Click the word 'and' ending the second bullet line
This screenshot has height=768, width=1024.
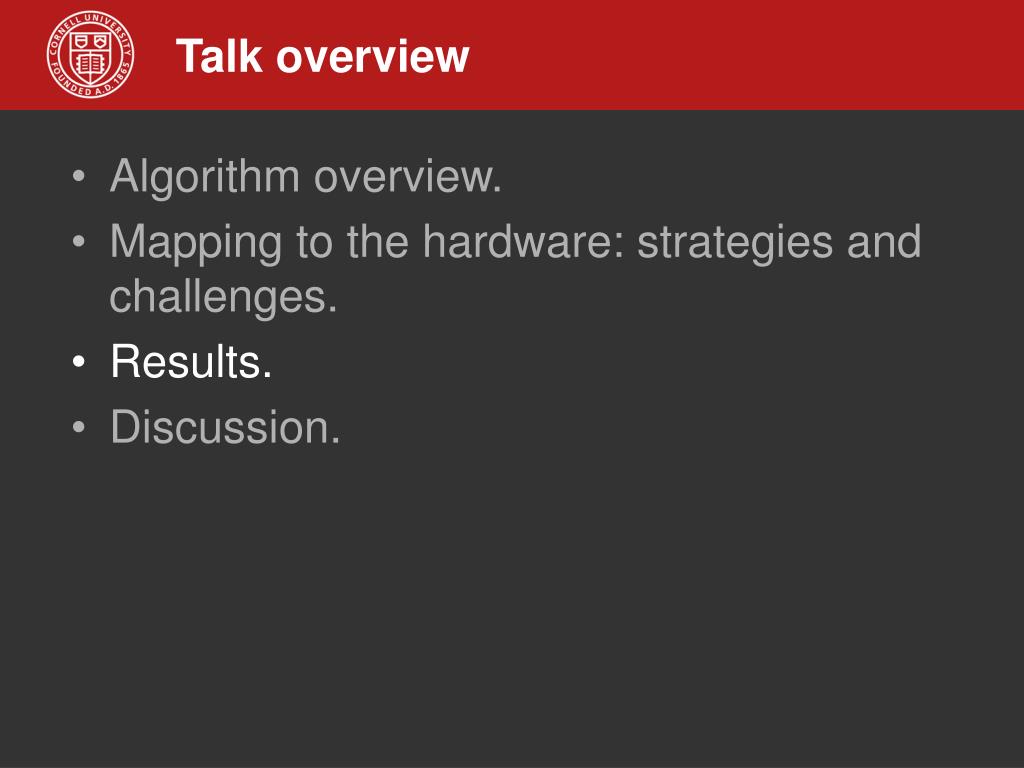pos(884,242)
